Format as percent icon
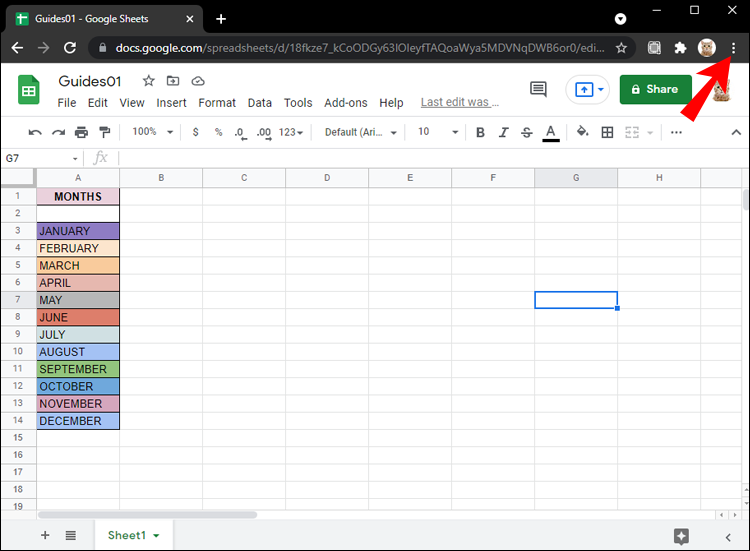 coord(219,132)
